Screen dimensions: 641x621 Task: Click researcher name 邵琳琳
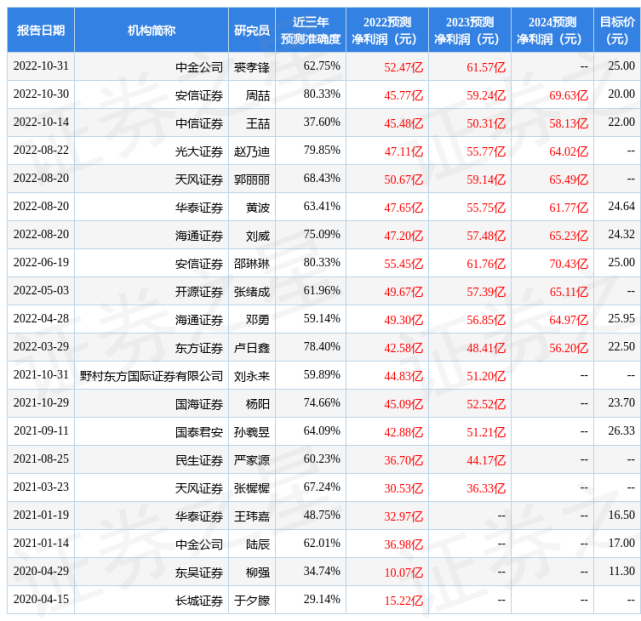pyautogui.click(x=252, y=264)
